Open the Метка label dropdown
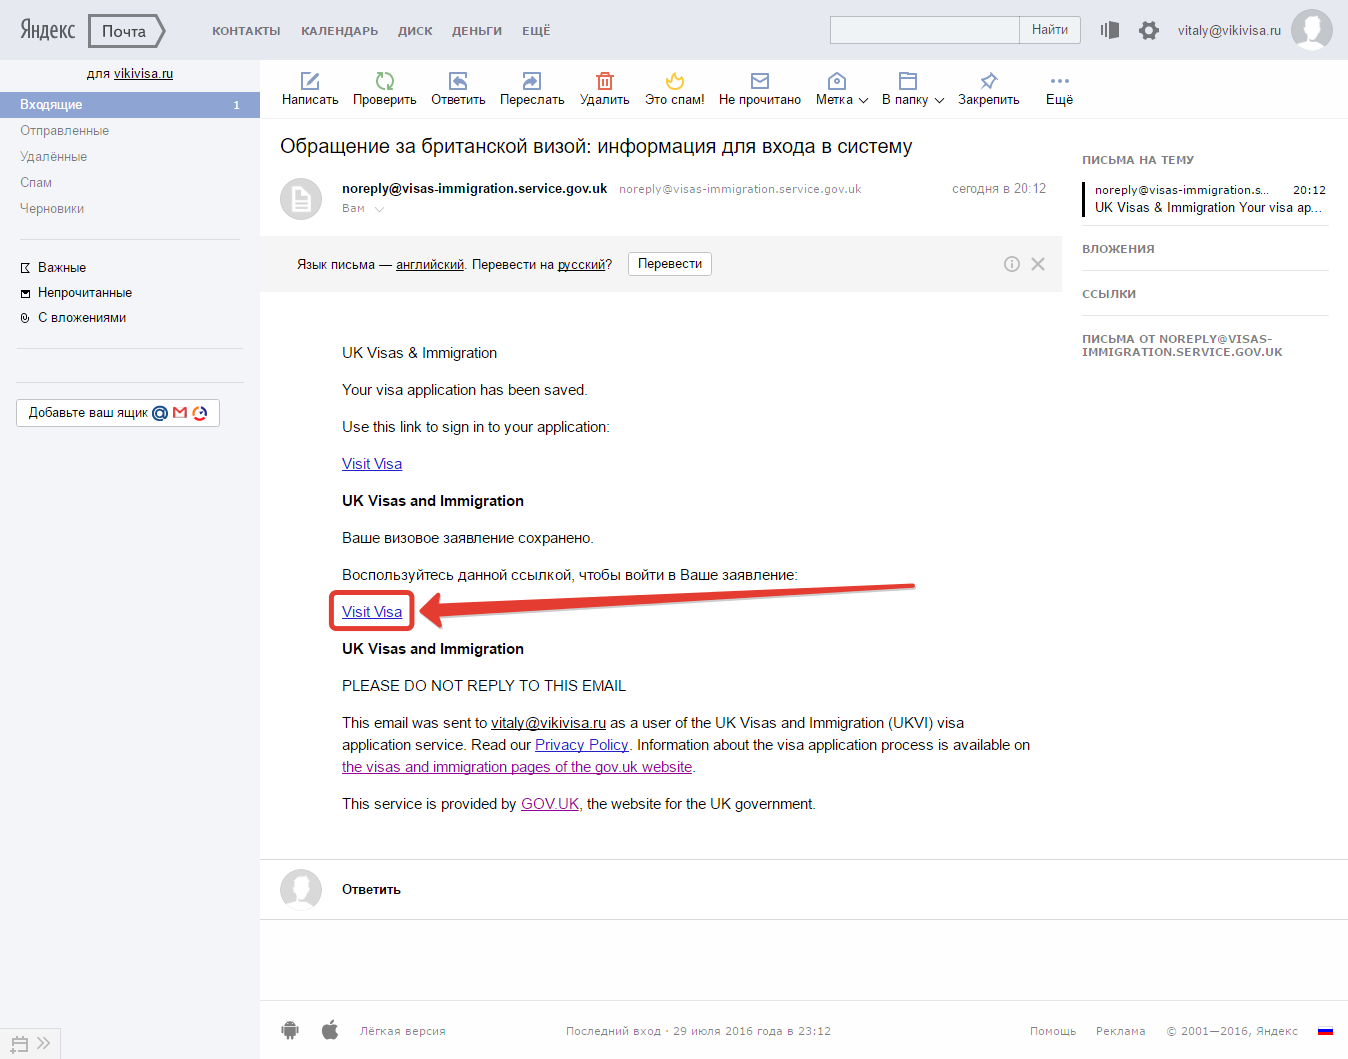 point(841,89)
